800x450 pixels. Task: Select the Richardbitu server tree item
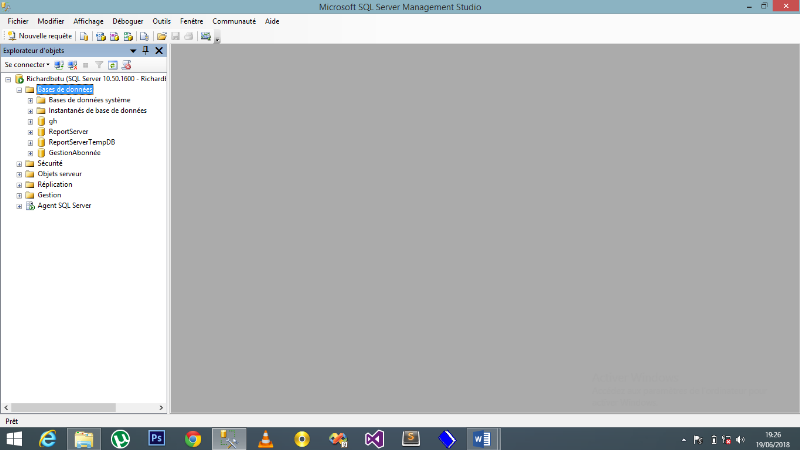96,79
